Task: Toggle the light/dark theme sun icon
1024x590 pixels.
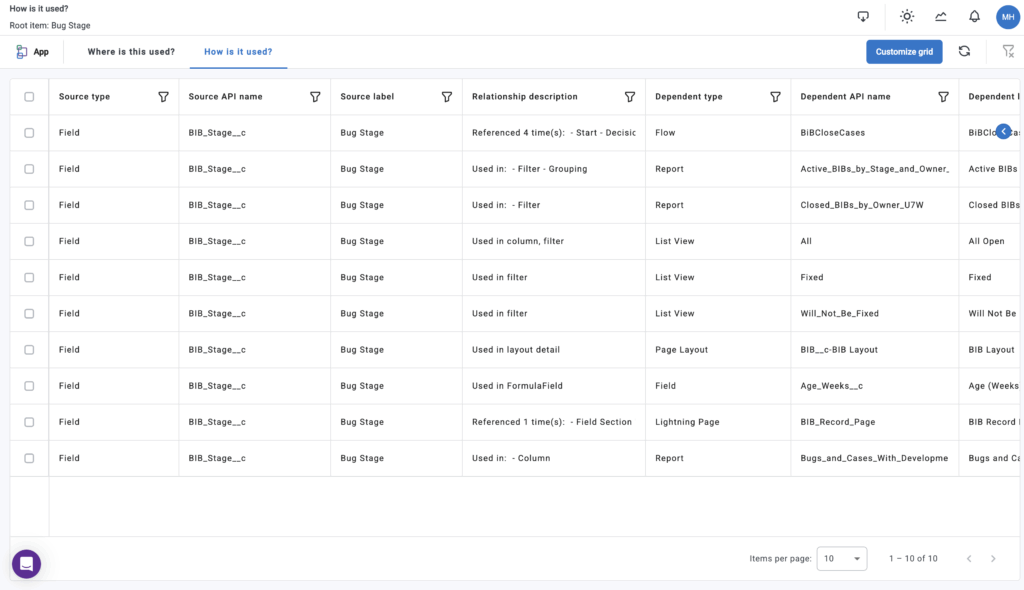Action: 907,17
